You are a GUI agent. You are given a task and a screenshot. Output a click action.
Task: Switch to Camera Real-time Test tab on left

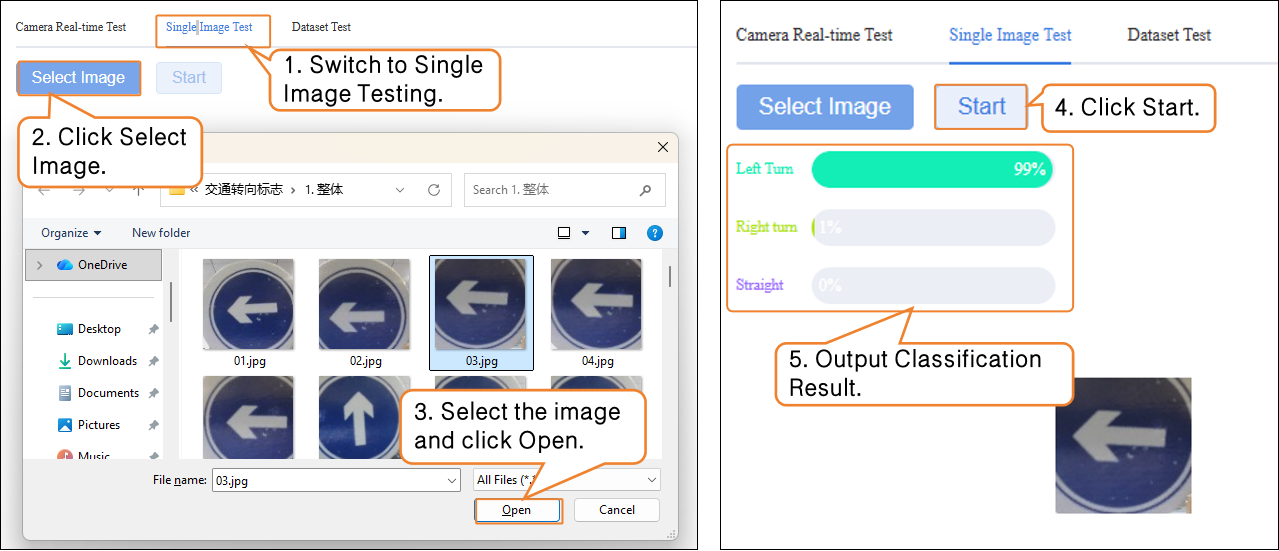click(71, 27)
